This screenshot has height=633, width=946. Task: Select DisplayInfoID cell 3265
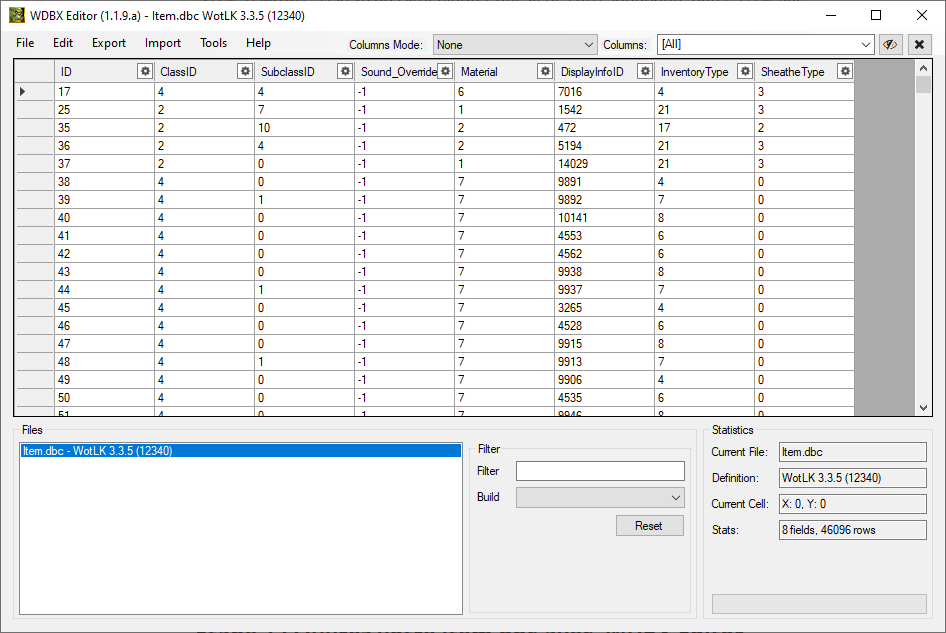click(605, 308)
